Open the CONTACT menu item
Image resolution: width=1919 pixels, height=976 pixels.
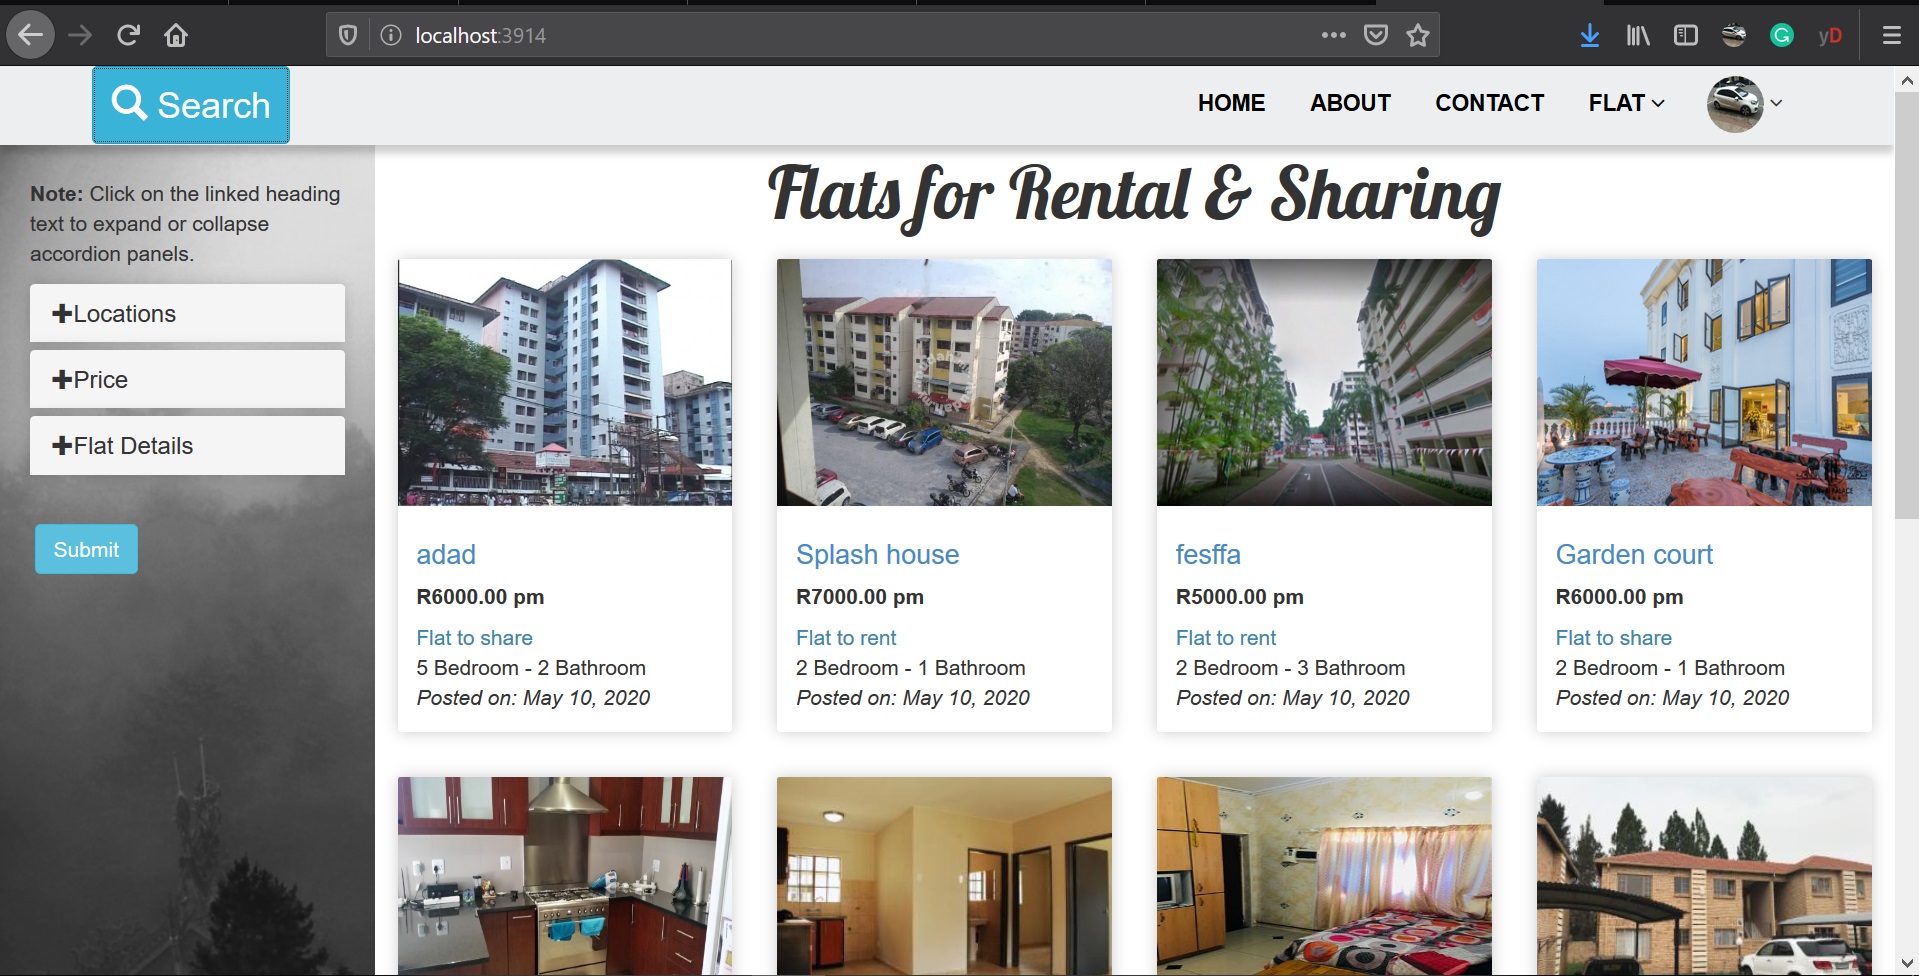(x=1489, y=103)
